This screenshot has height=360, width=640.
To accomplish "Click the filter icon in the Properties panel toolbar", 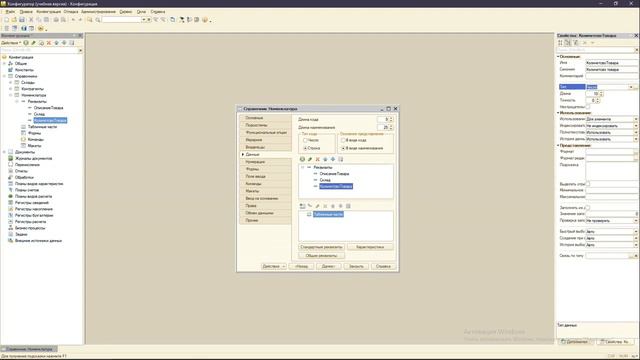I will click(x=576, y=43).
